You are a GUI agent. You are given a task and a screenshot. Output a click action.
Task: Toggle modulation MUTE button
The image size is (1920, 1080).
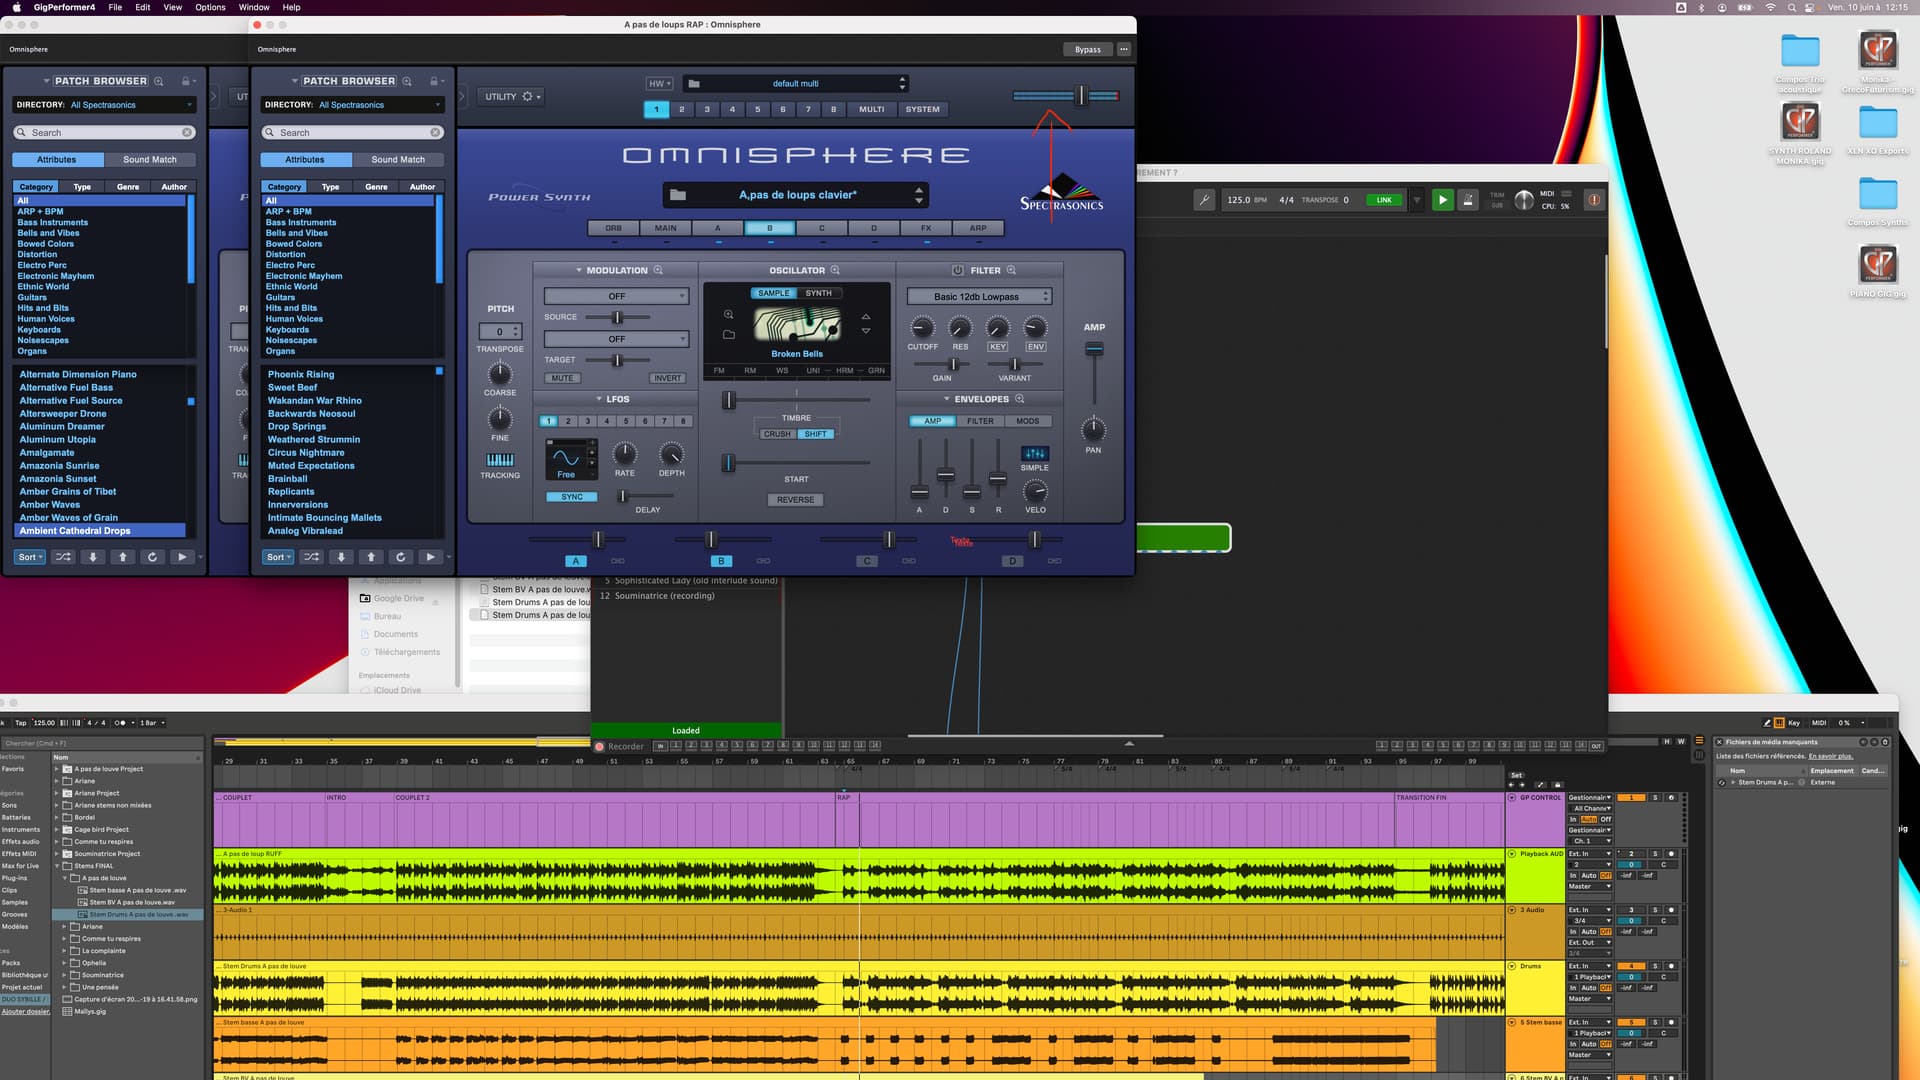point(562,378)
